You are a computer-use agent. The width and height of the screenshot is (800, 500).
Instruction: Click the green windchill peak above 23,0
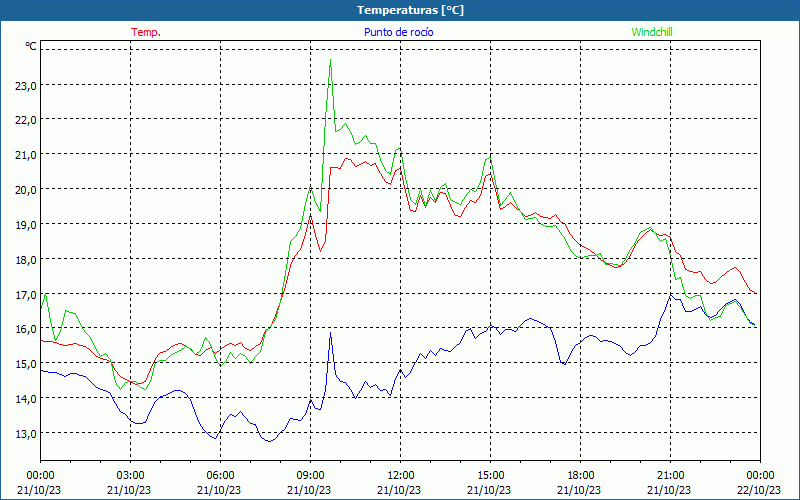pos(331,60)
